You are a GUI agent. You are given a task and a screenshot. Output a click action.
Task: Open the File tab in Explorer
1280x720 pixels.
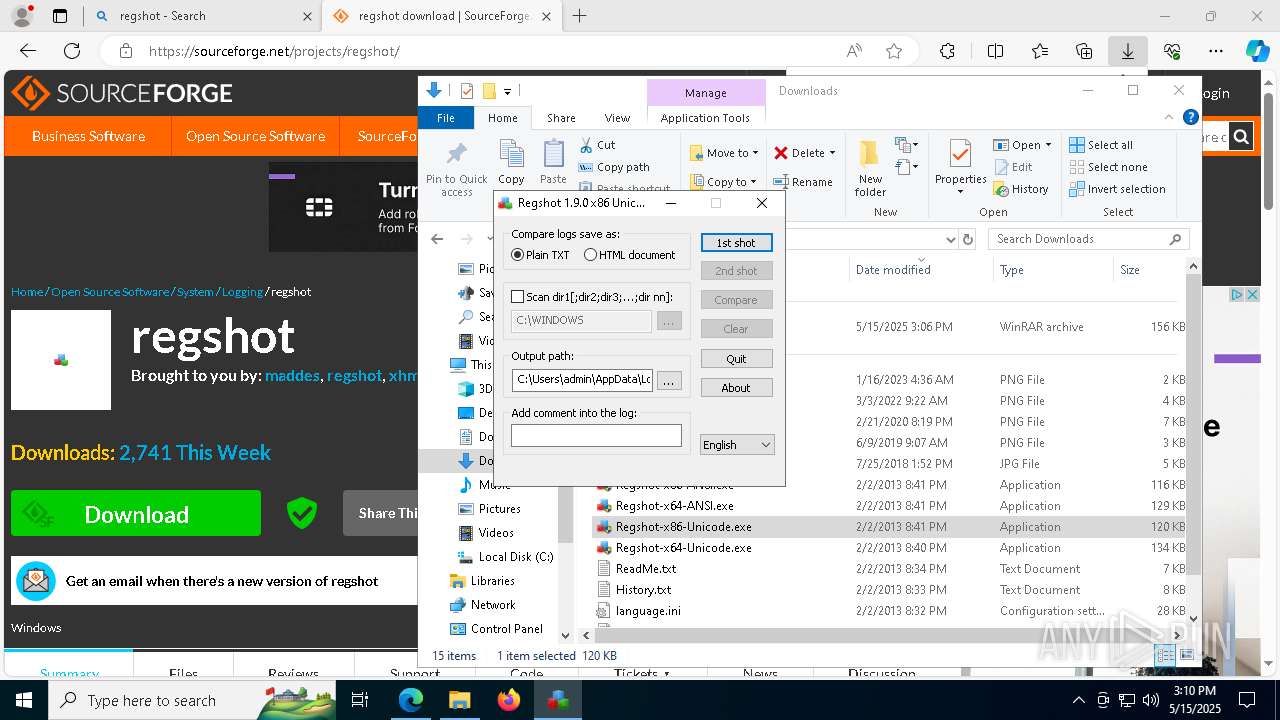click(446, 118)
